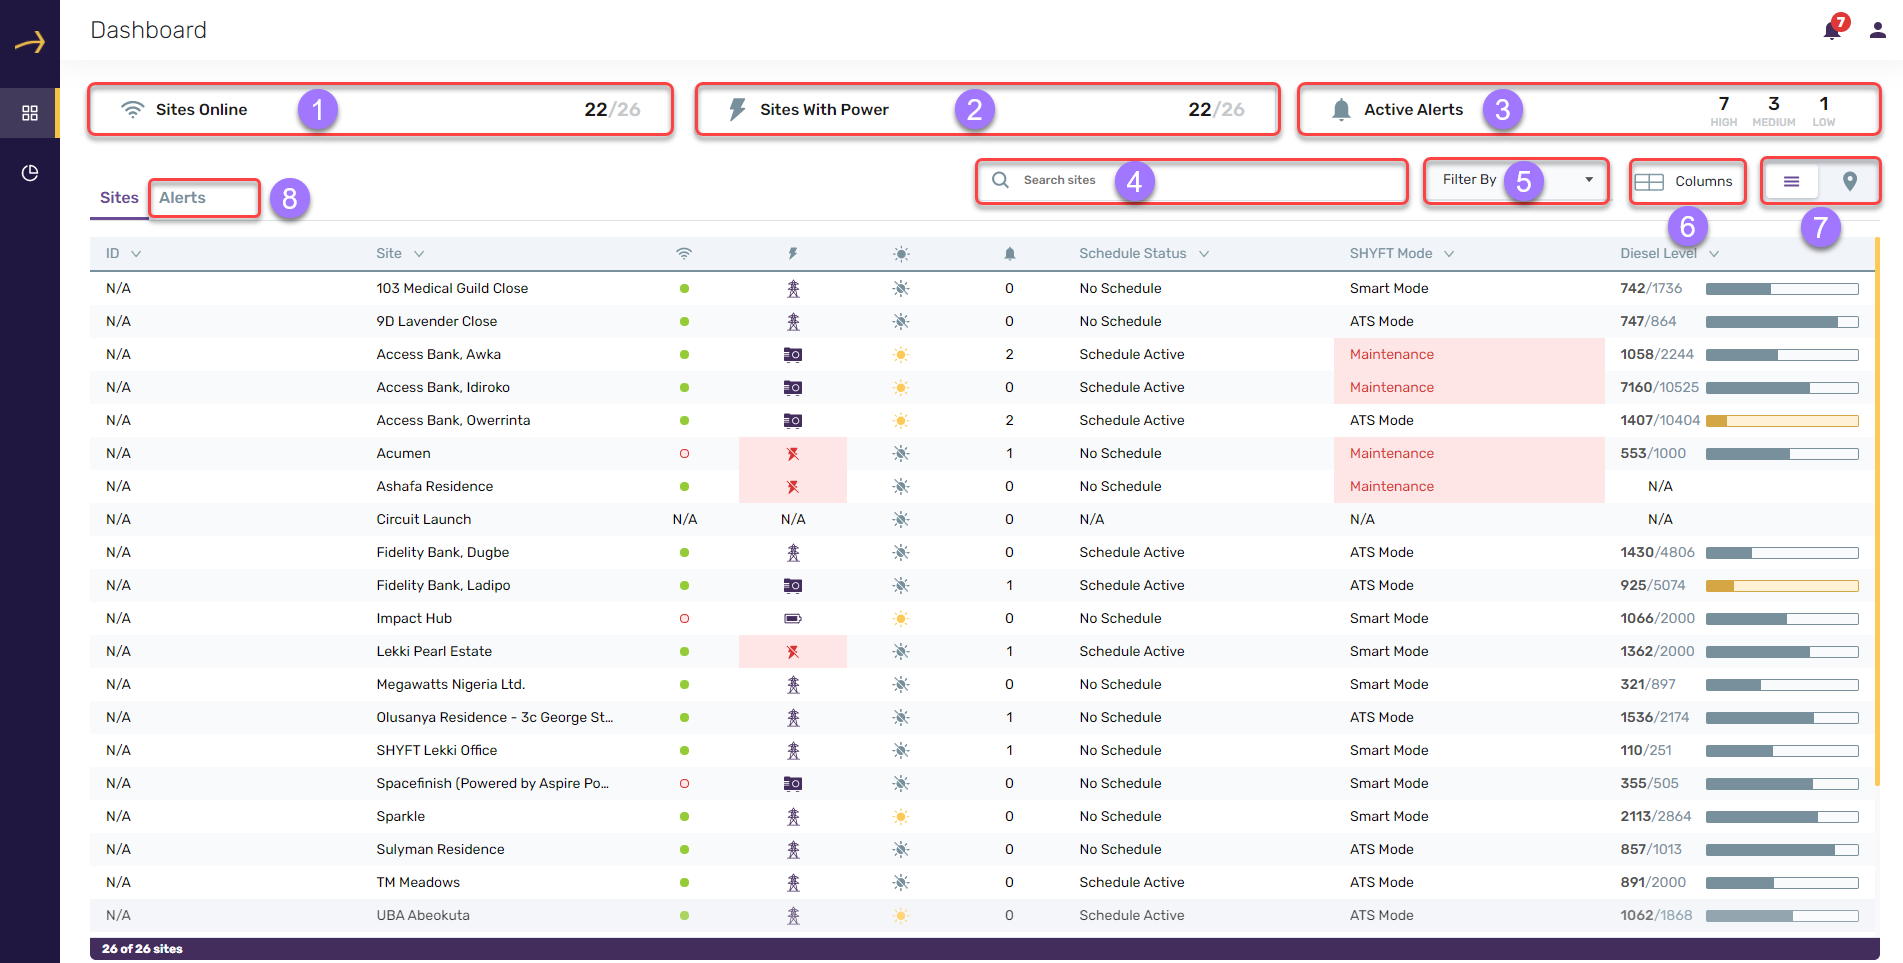Expand Schedule Status column chevron
This screenshot has width=1903, height=963.
pyautogui.click(x=1204, y=254)
